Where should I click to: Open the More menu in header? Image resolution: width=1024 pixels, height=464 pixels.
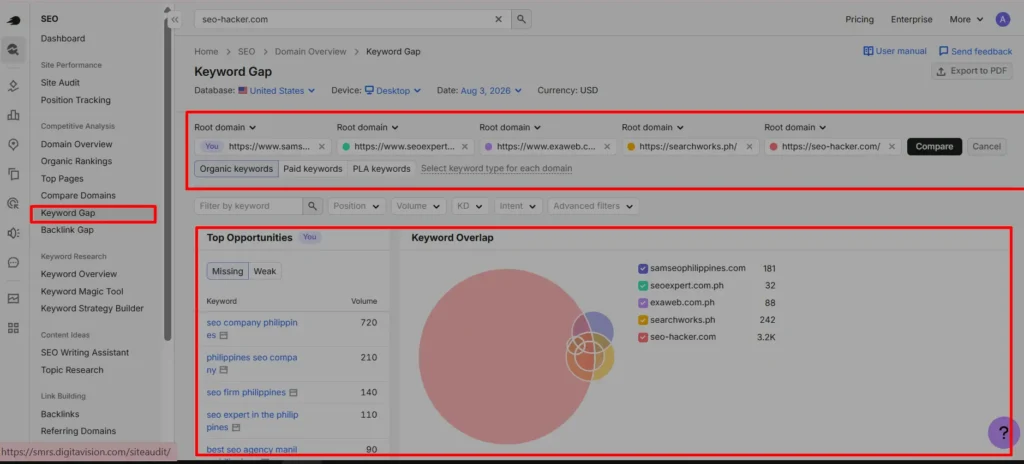pos(966,20)
